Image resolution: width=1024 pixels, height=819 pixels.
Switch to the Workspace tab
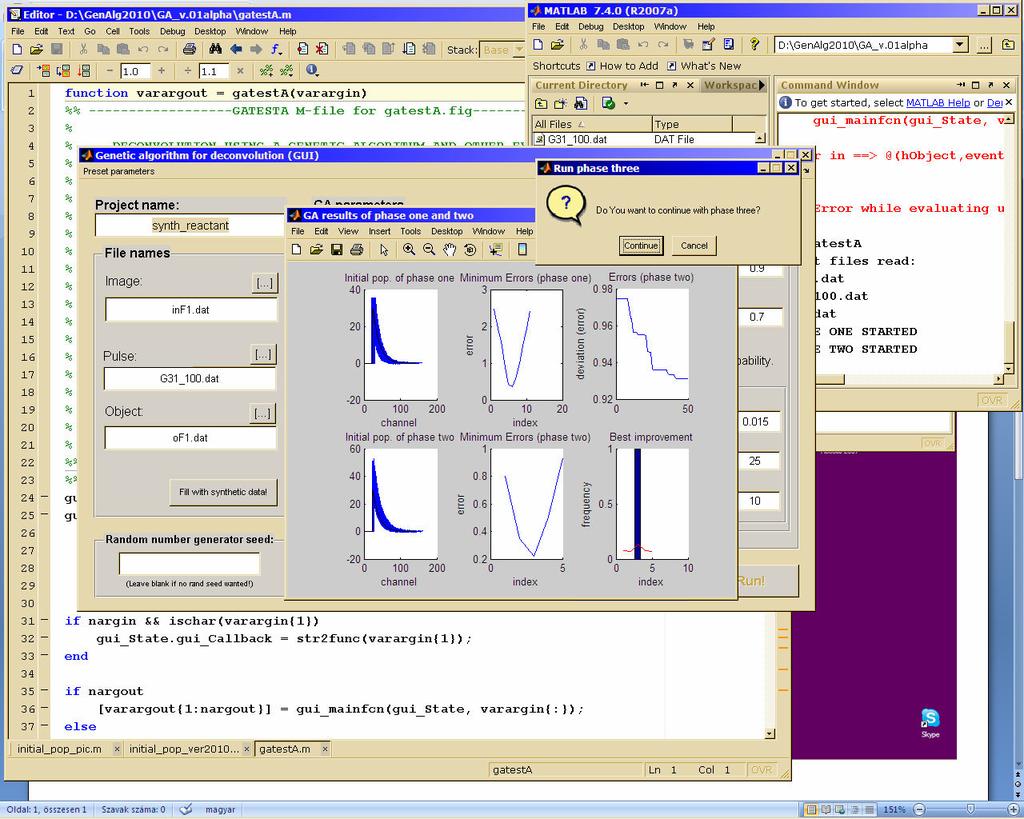click(730, 85)
